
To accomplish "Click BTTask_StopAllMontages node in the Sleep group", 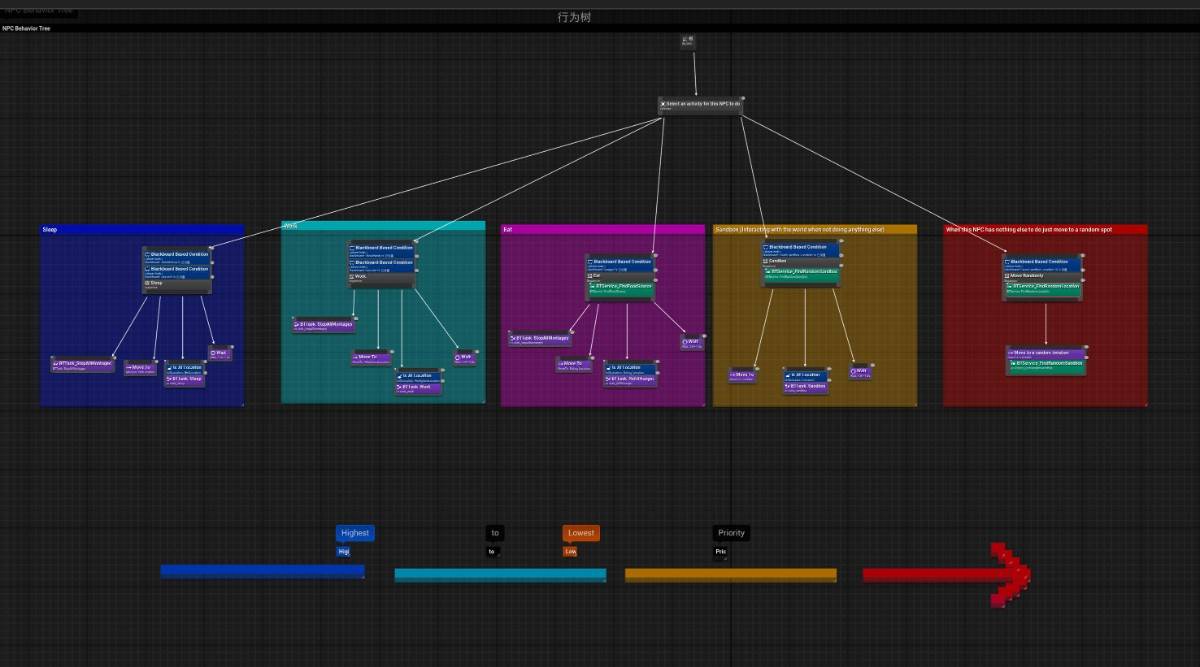I will coord(82,364).
